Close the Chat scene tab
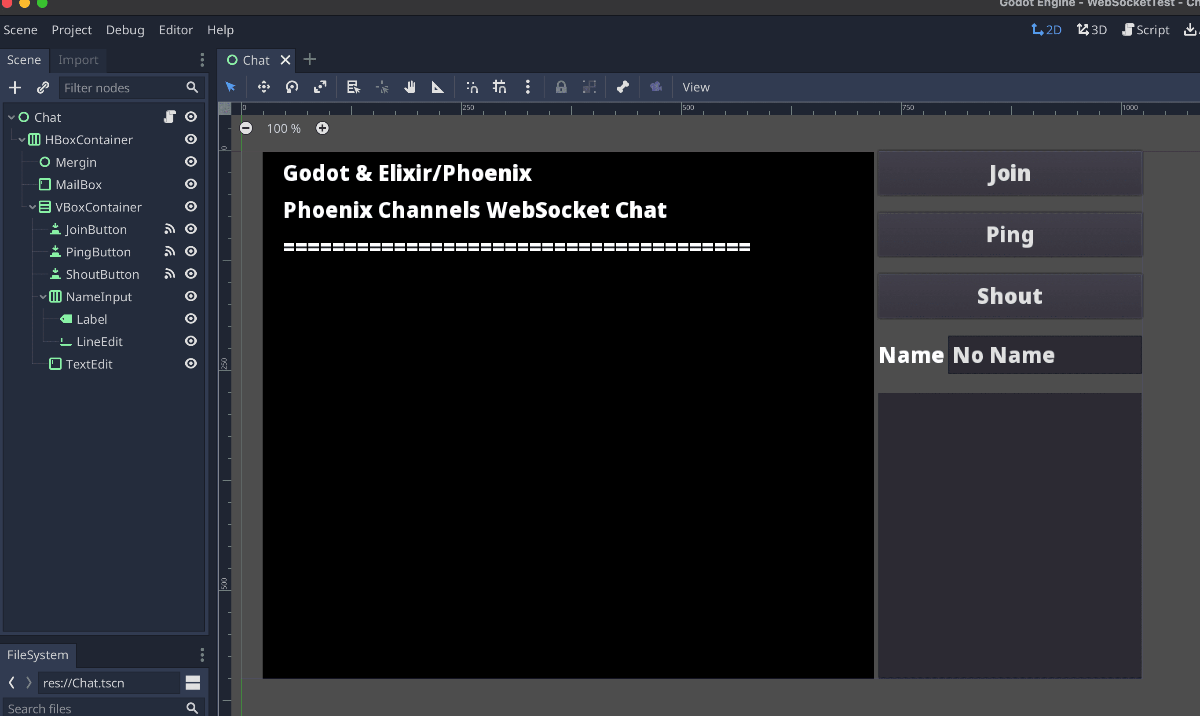Screen dimensions: 1200x716 tap(285, 60)
